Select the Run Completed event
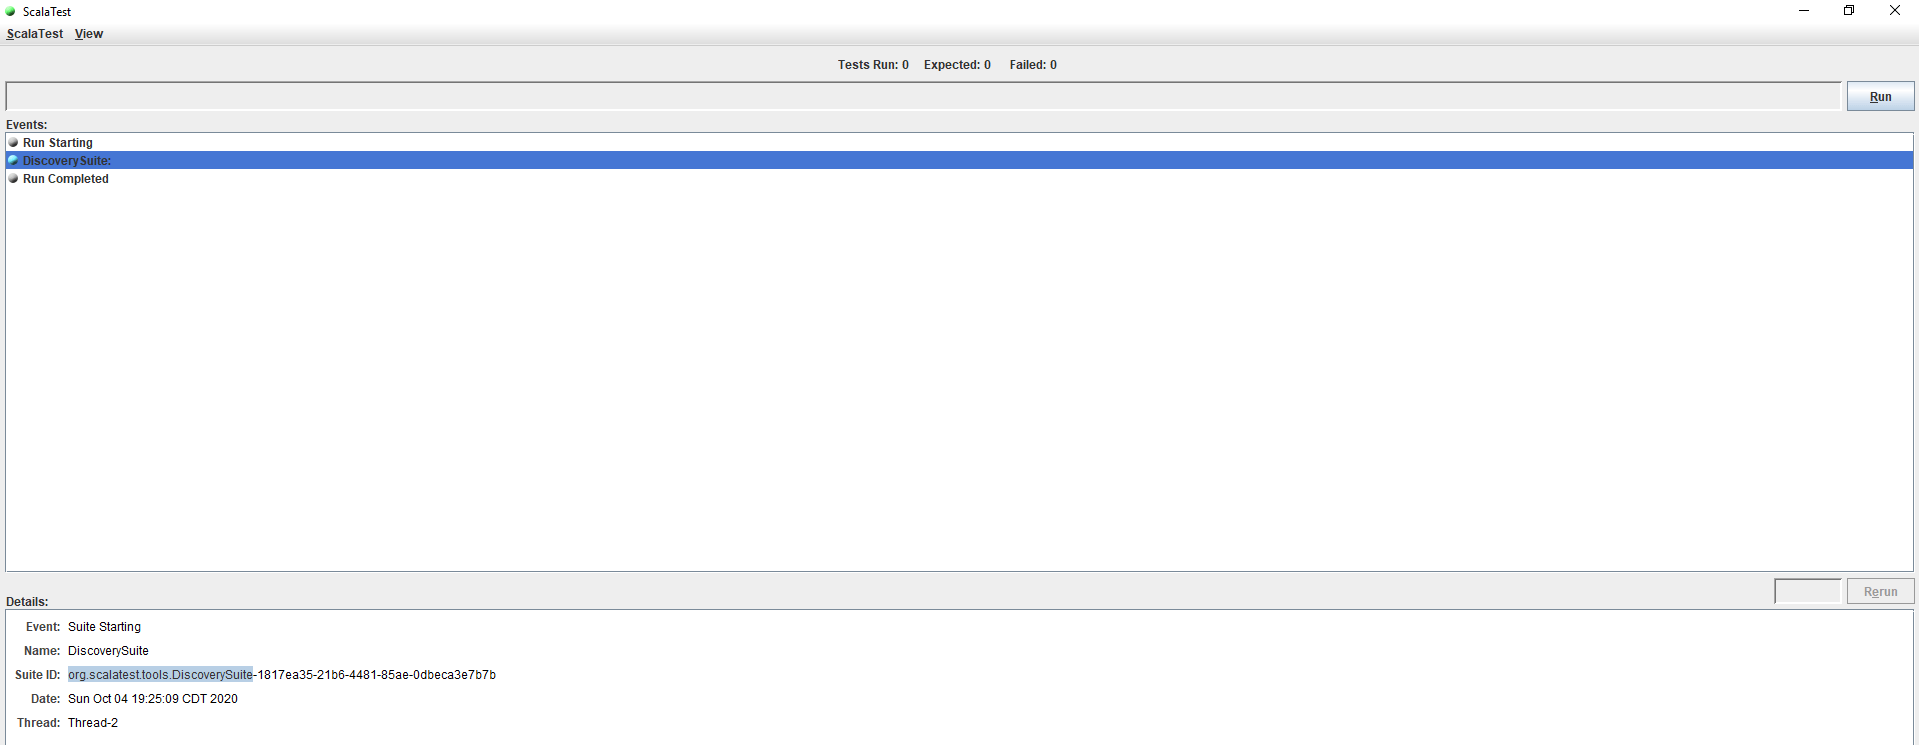Viewport: 1919px width, 745px height. click(959, 179)
